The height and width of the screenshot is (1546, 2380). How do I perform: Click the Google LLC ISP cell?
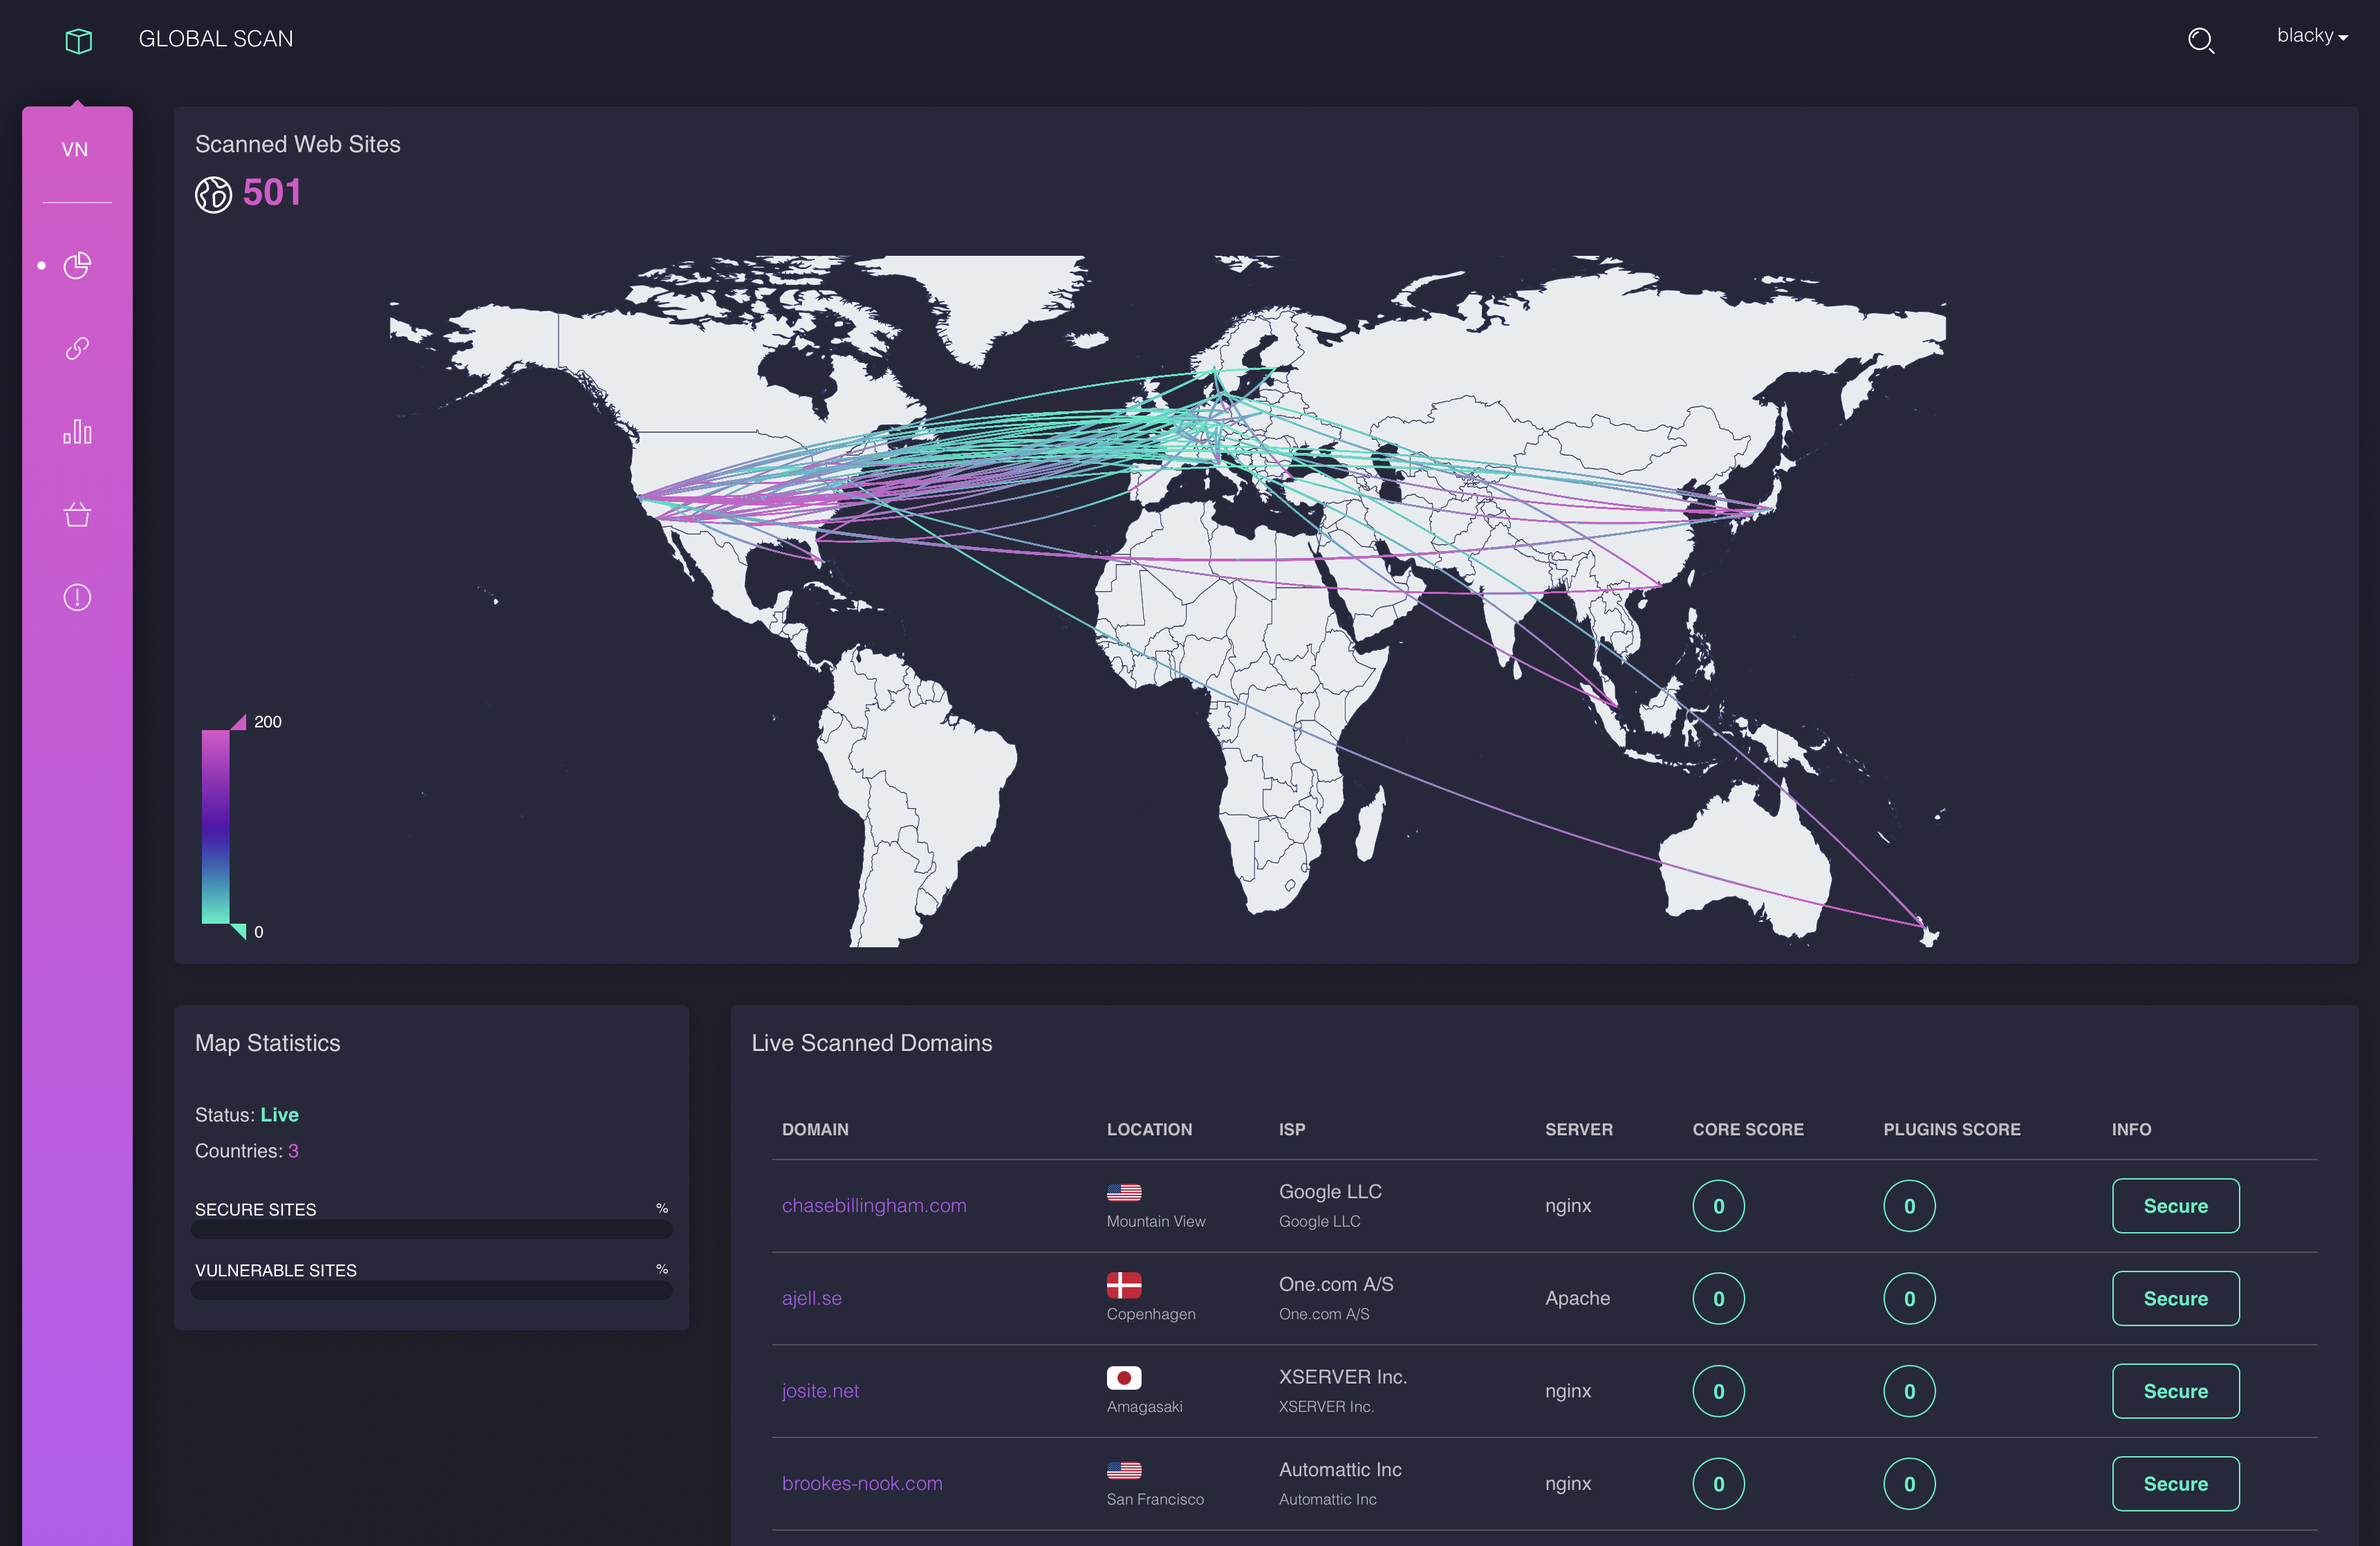click(x=1330, y=1205)
